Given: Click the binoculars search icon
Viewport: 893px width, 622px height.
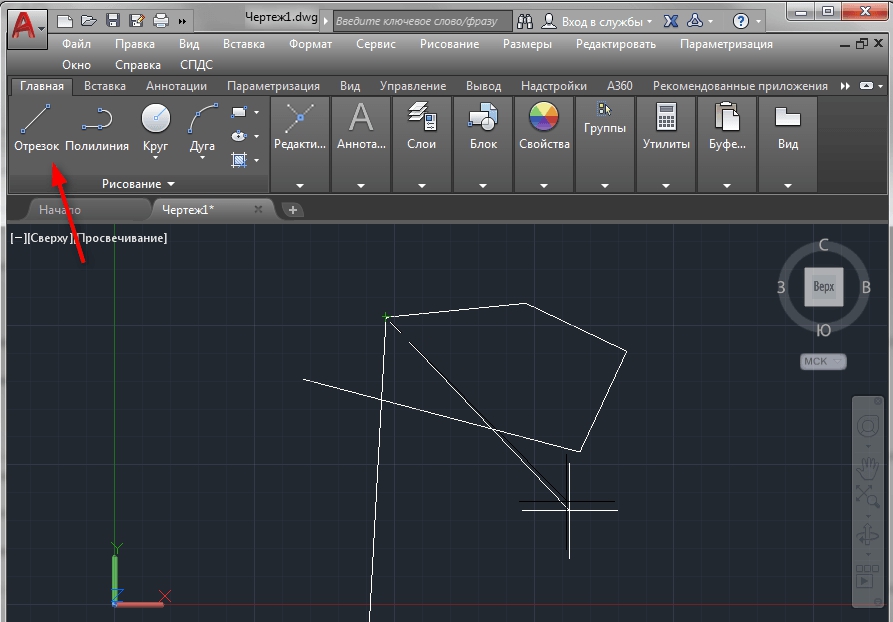Looking at the screenshot, I should tap(525, 22).
